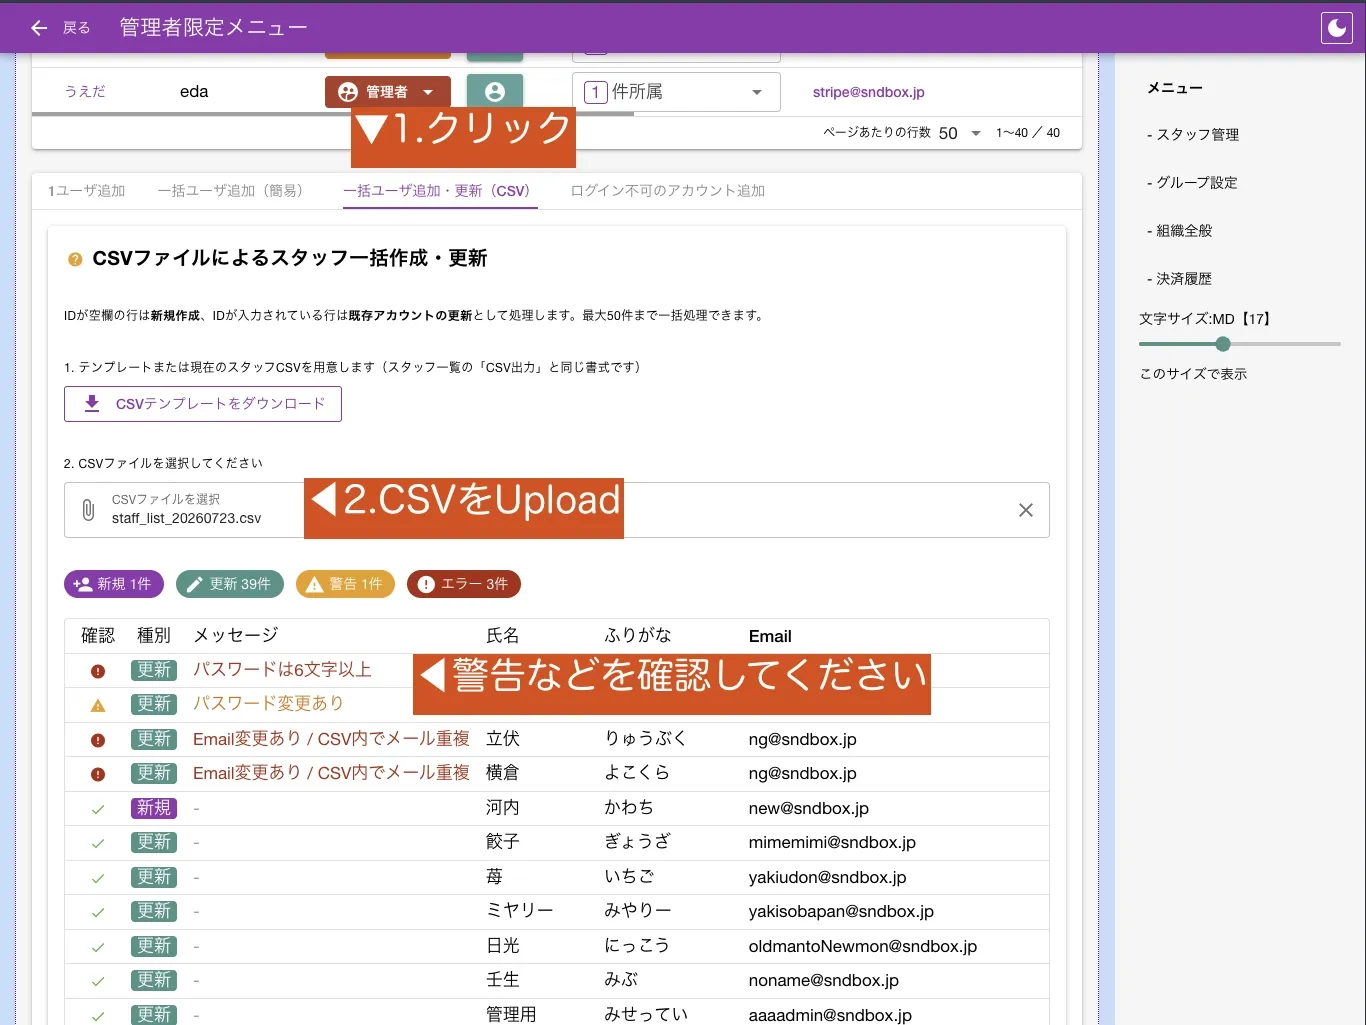Viewport: 1366px width, 1025px height.
Task: Toggle dark mode moon icon
Action: [1337, 28]
